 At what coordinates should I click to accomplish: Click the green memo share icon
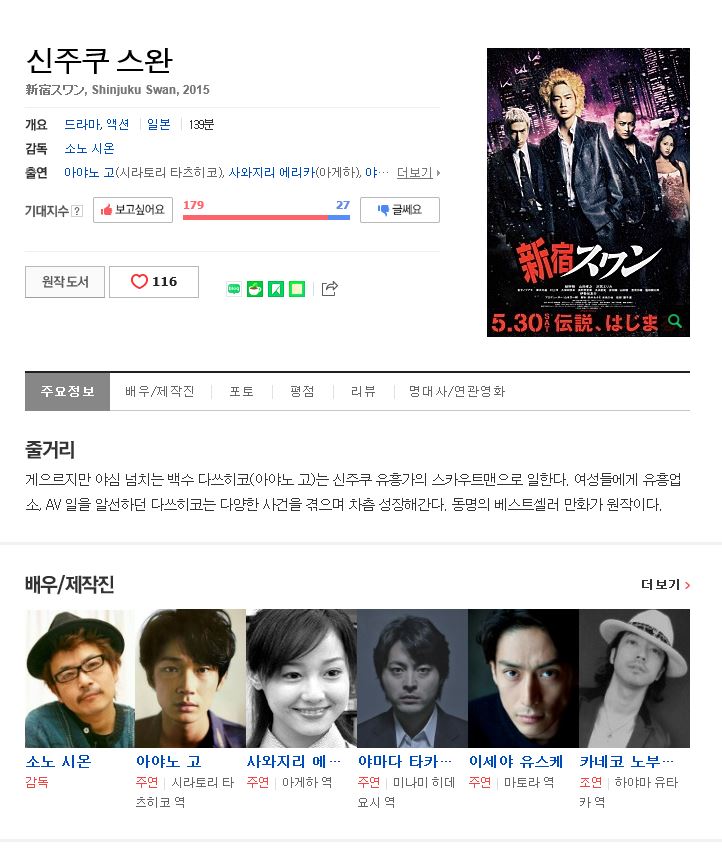click(297, 289)
